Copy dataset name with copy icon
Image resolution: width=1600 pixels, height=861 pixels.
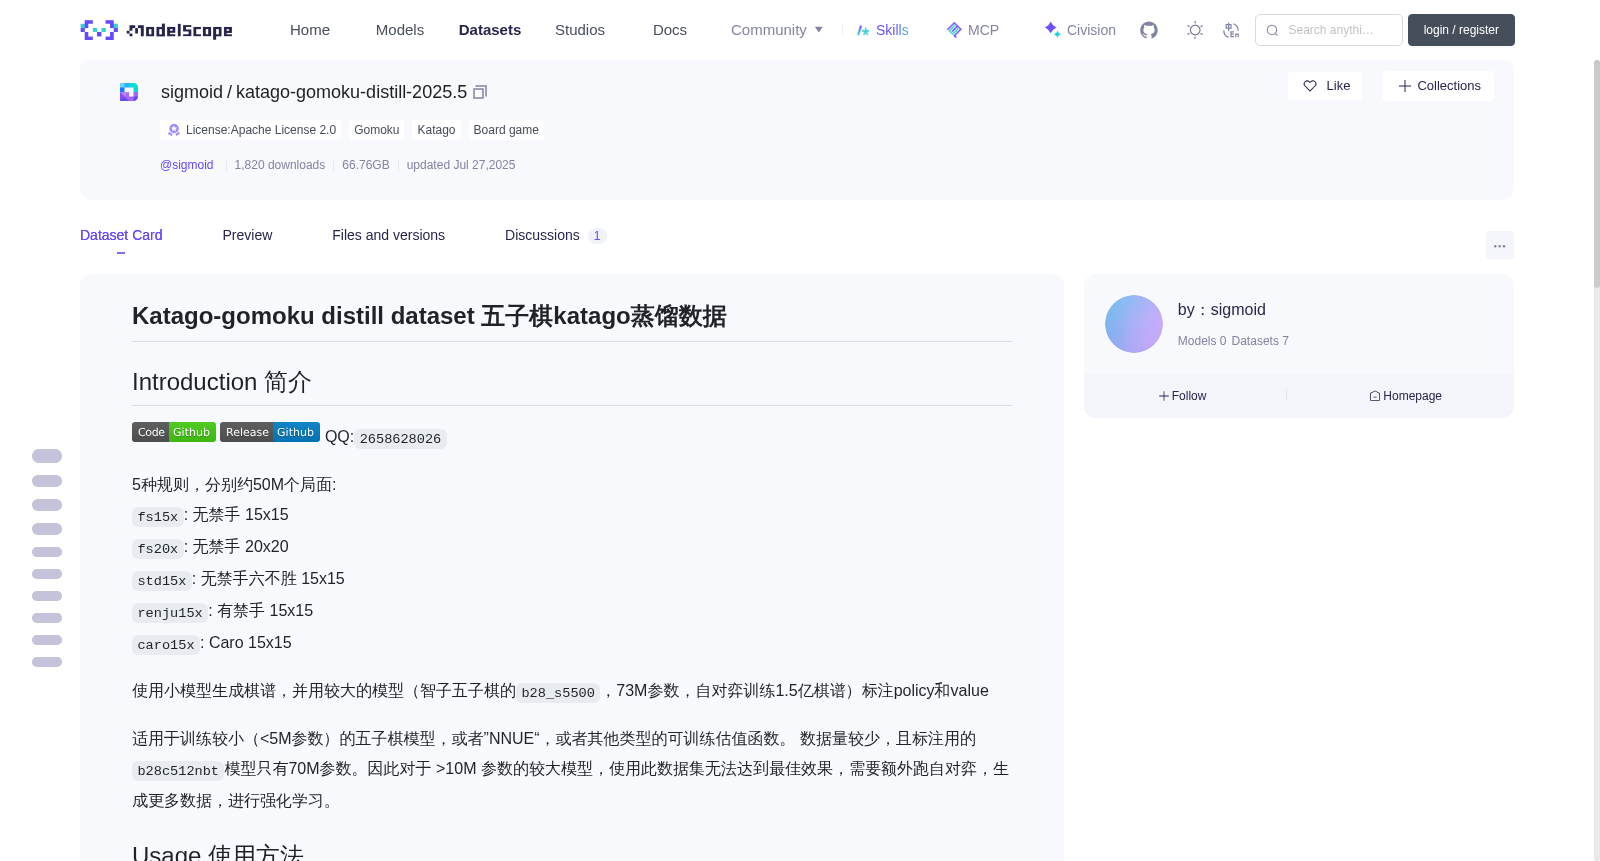[480, 92]
